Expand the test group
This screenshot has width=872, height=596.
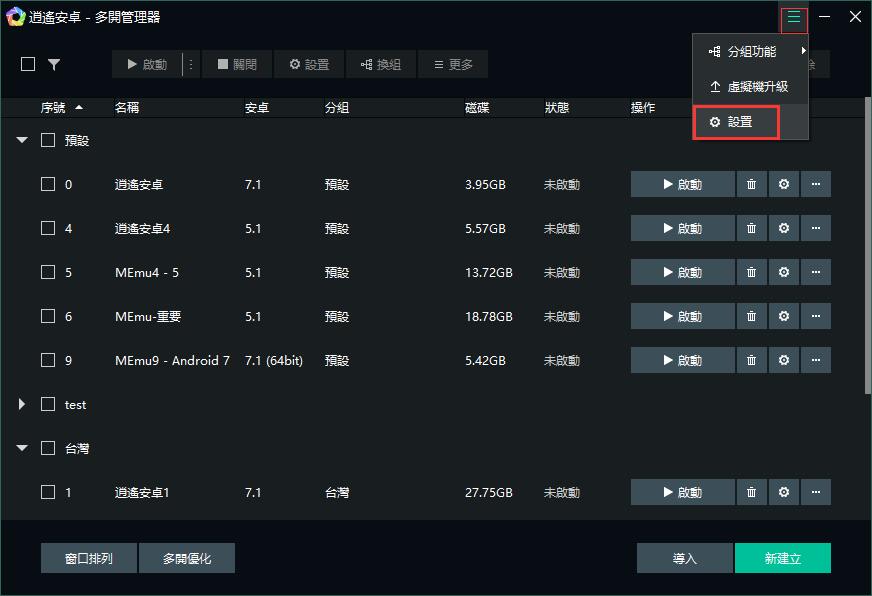tap(22, 405)
